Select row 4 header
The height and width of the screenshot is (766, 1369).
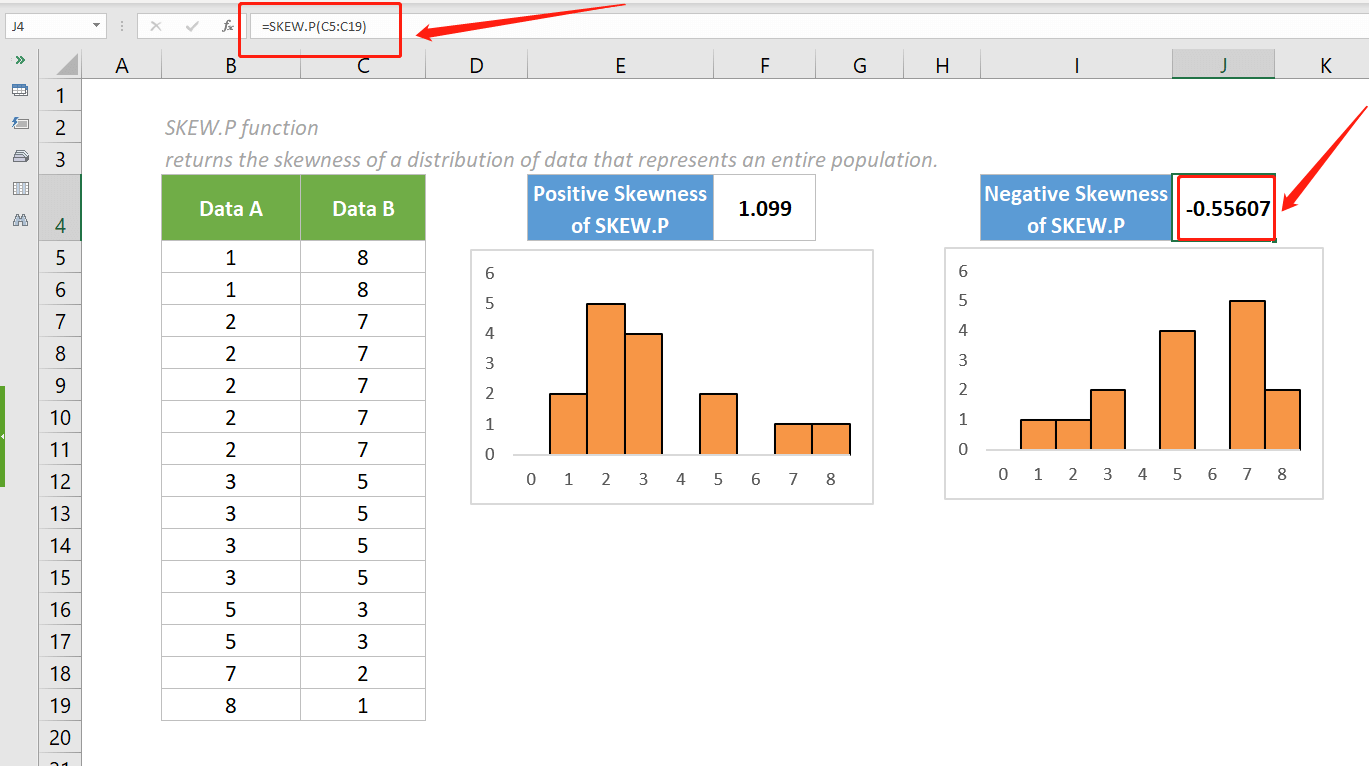pyautogui.click(x=60, y=207)
